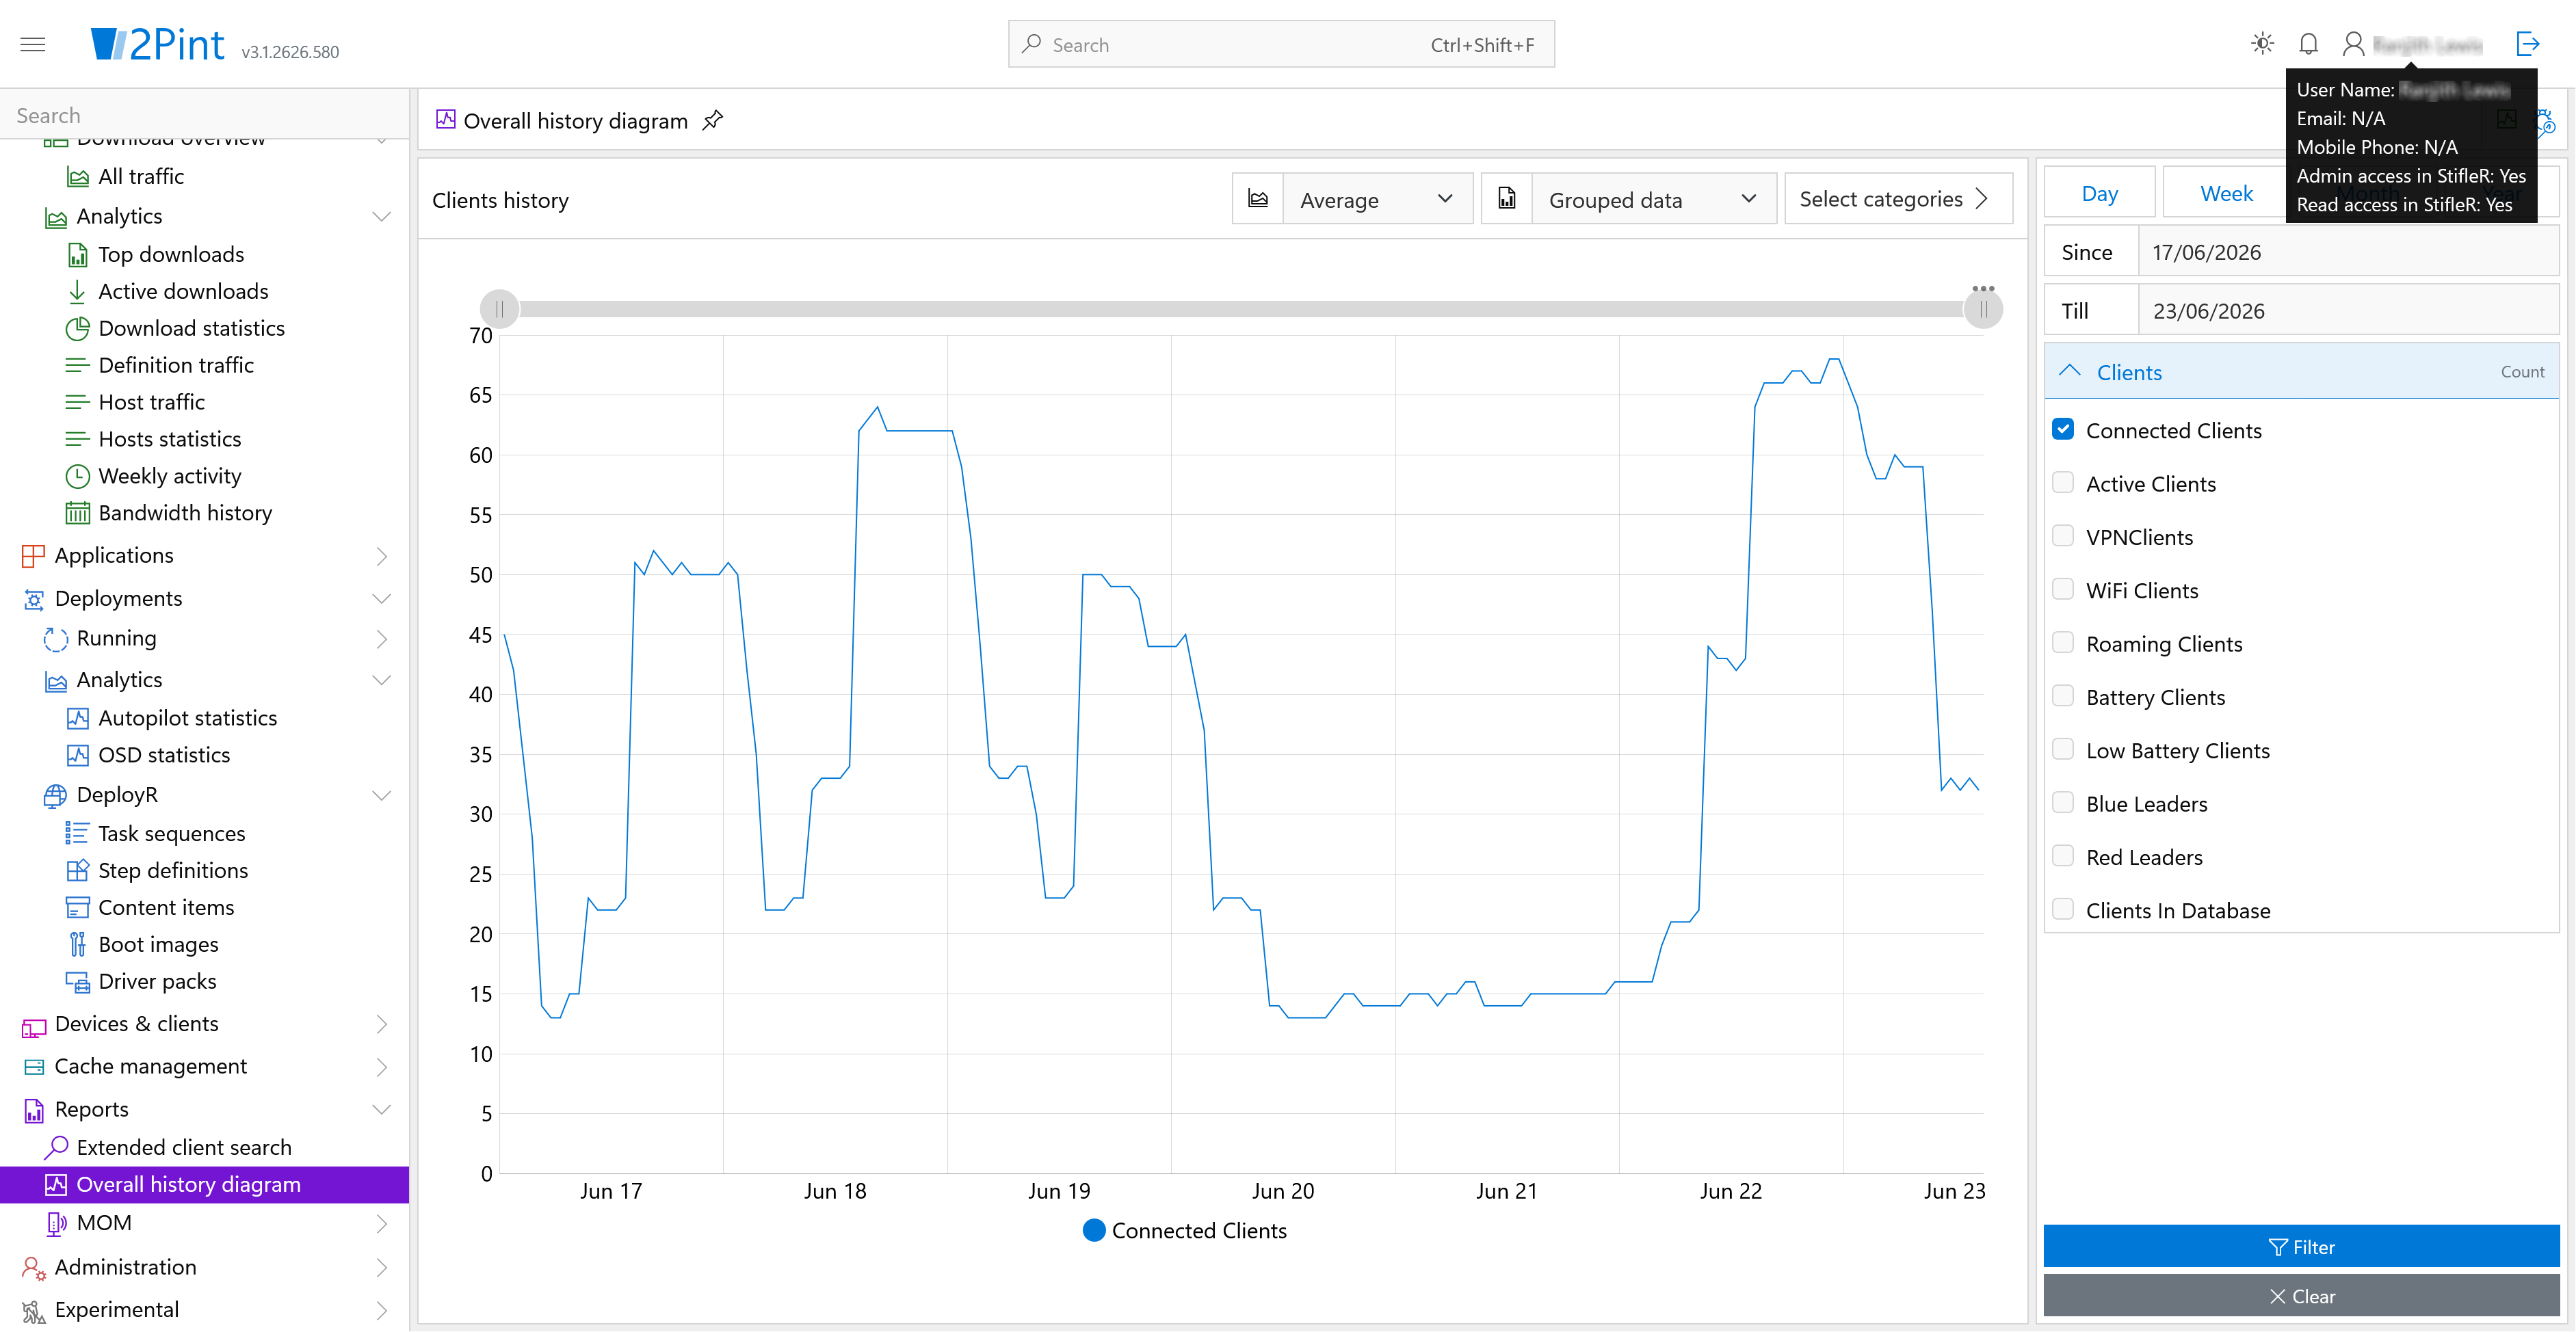The width and height of the screenshot is (2576, 1332).
Task: Open Boot images page
Action: click(158, 945)
